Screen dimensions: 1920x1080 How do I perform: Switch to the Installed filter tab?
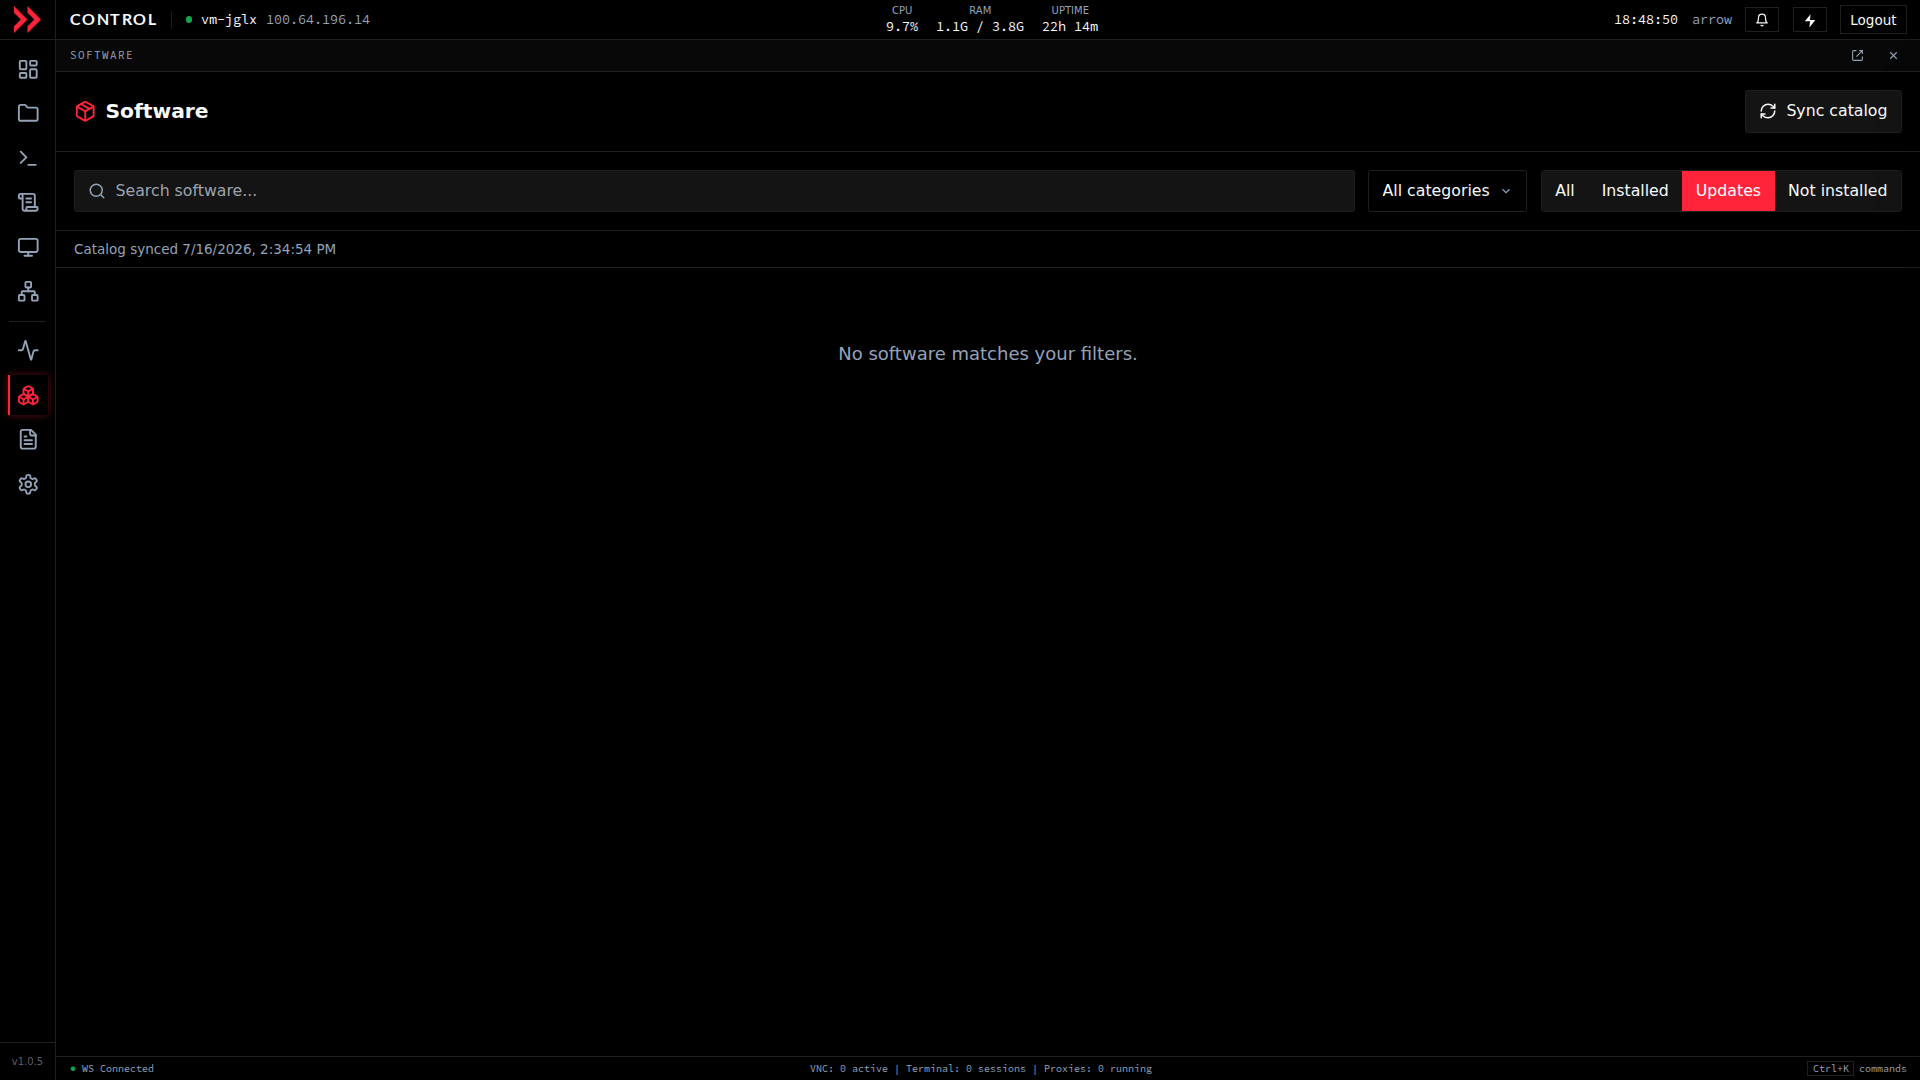(x=1635, y=191)
